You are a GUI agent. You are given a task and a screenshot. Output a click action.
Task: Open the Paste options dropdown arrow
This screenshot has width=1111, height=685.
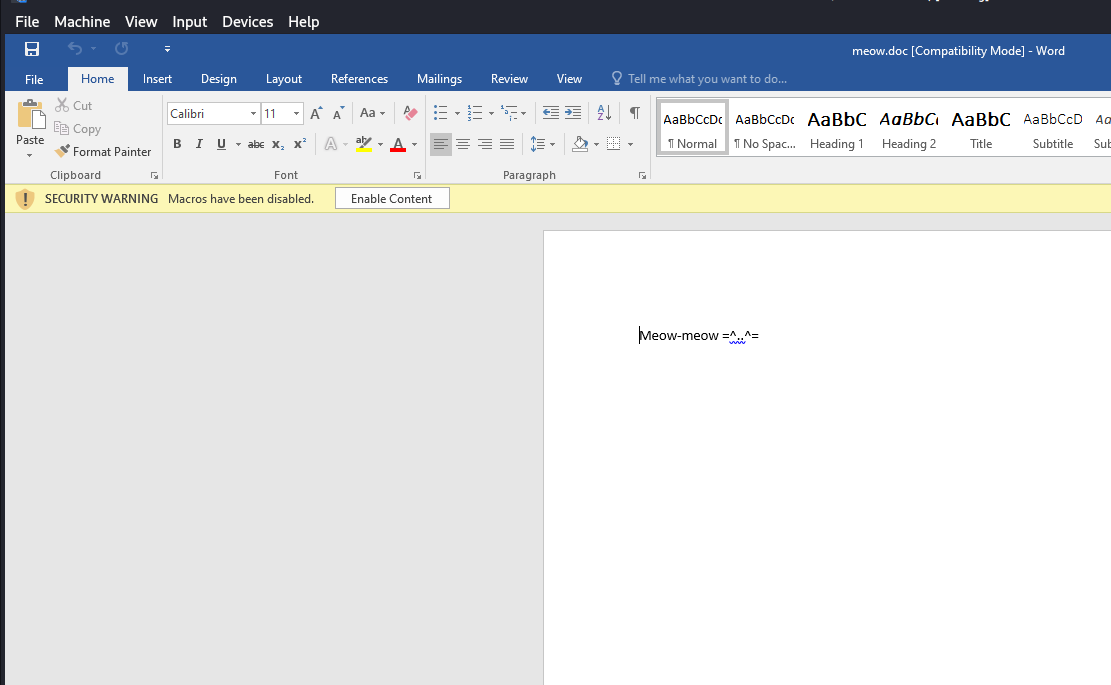[x=30, y=155]
